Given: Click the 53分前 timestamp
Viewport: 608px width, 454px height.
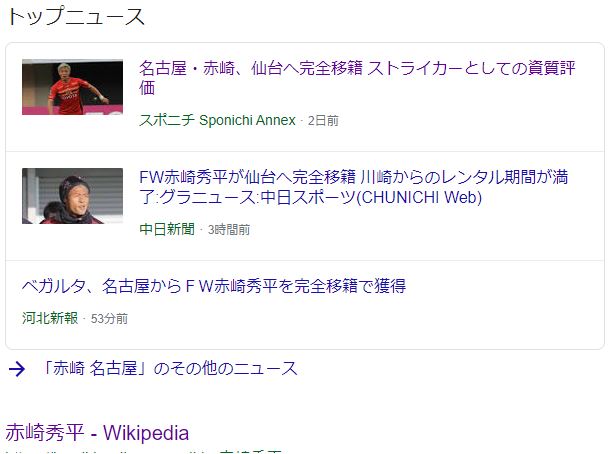Looking at the screenshot, I should (x=109, y=318).
